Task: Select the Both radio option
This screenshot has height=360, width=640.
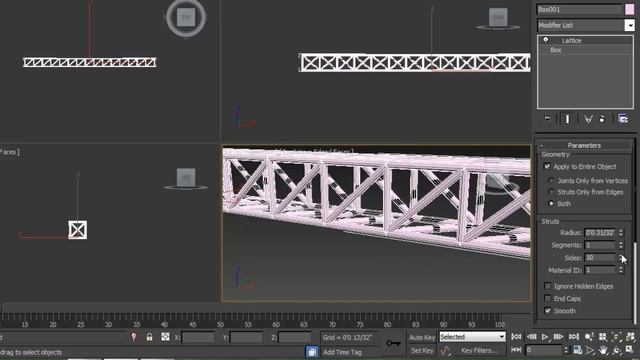Action: click(x=551, y=203)
